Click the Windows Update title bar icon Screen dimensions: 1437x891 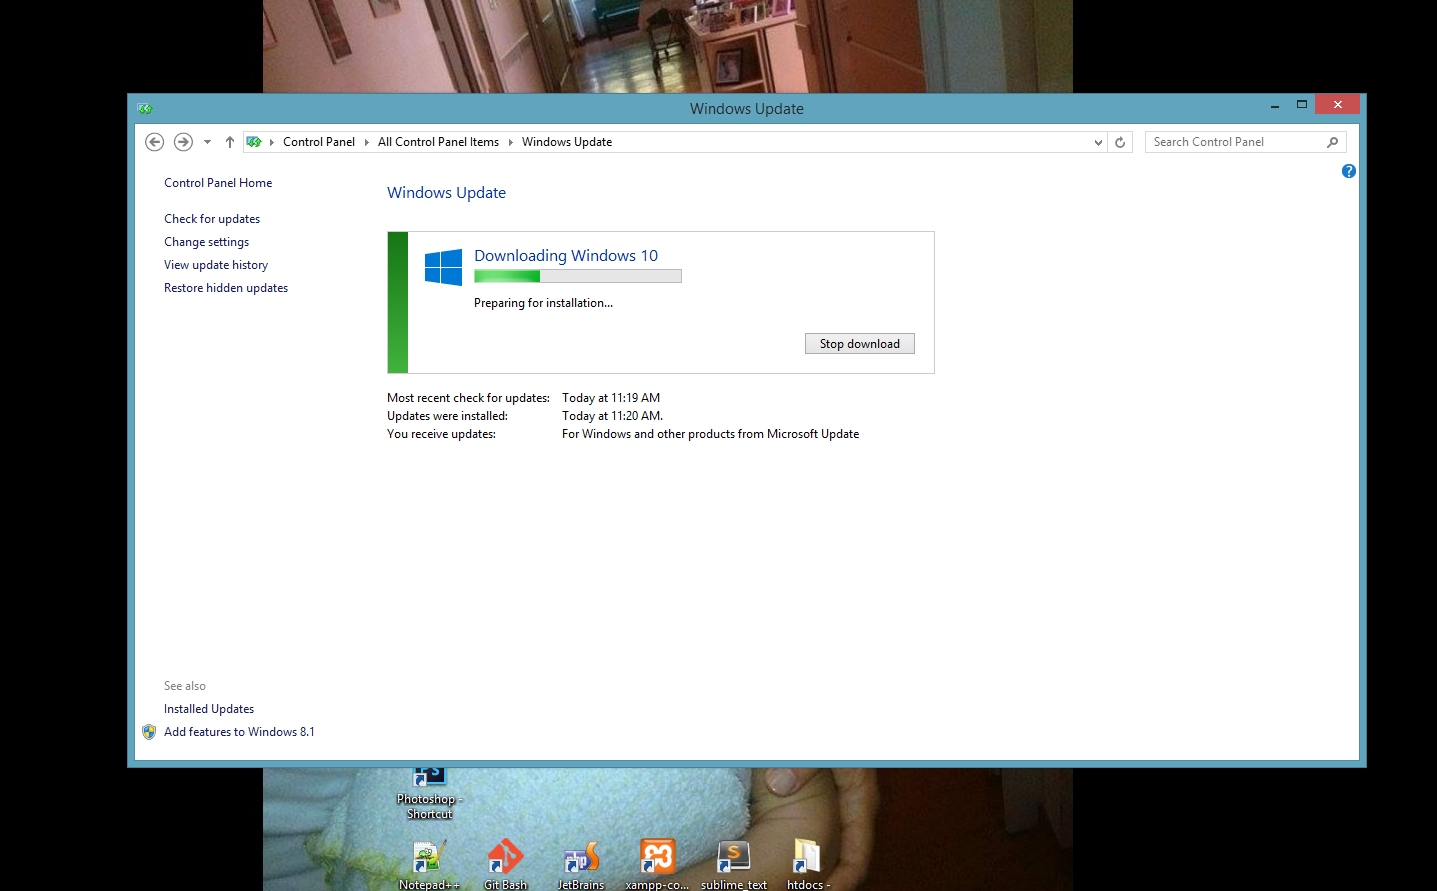[x=145, y=108]
